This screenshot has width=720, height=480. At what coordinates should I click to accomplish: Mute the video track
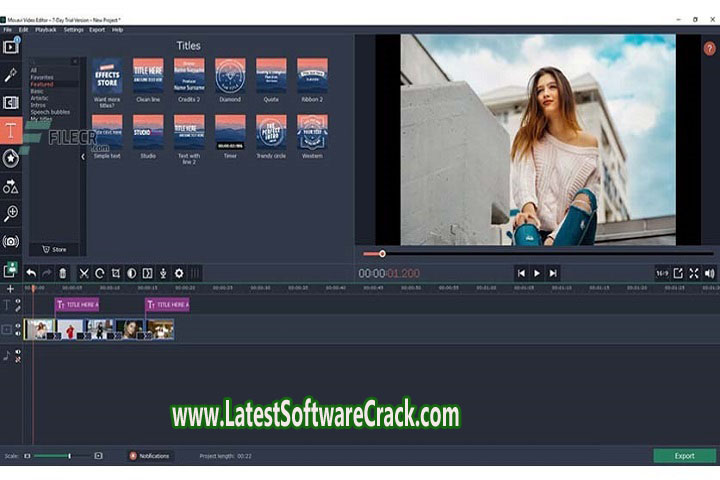18,333
